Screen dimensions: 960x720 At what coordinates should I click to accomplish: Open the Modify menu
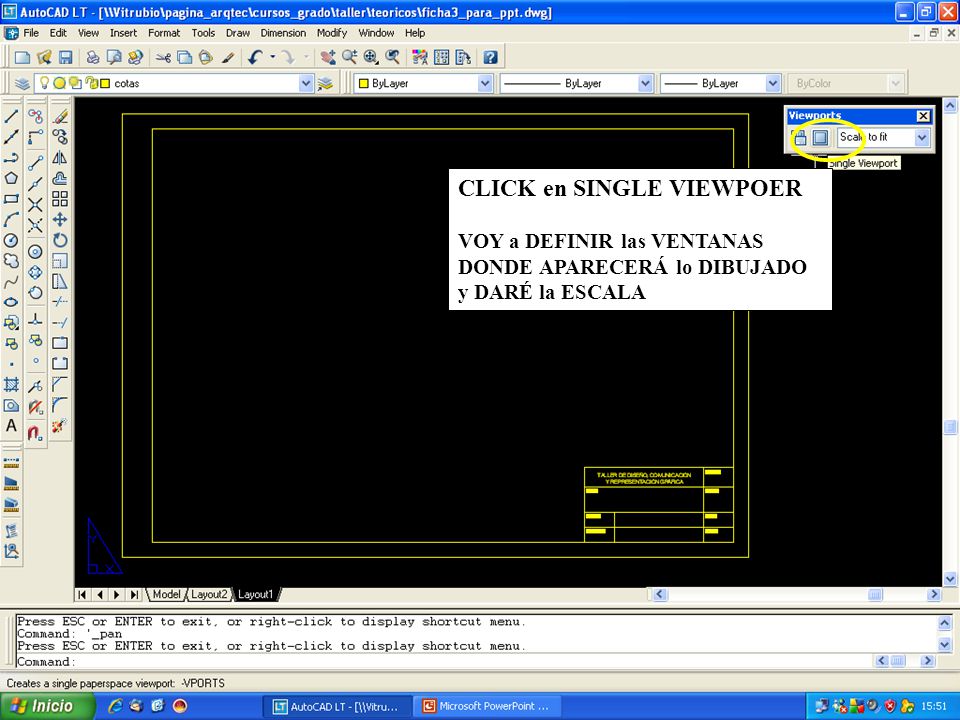(332, 33)
